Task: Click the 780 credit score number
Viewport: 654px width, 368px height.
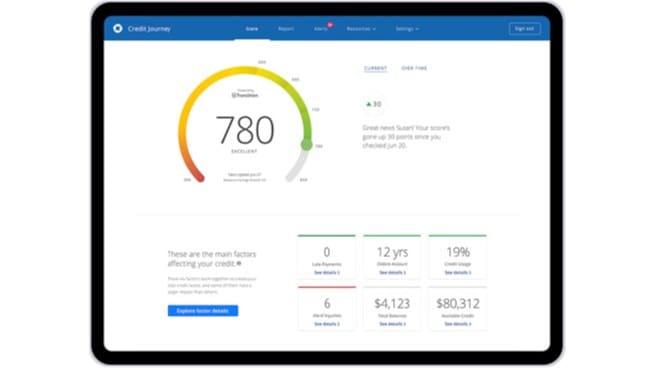Action: coord(245,130)
